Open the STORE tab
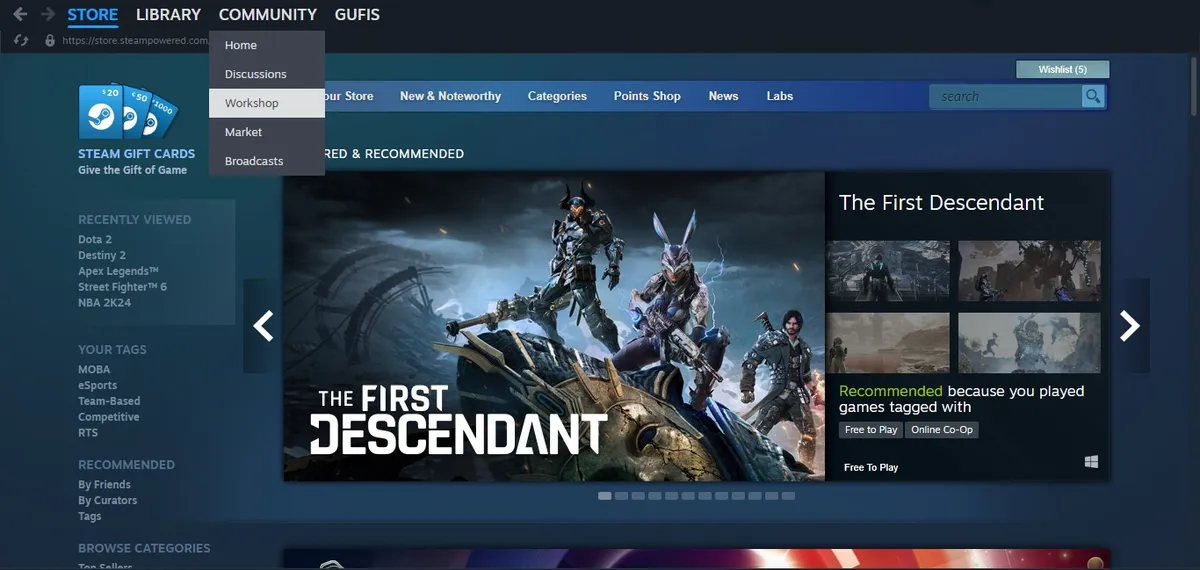The height and width of the screenshot is (570, 1200). pyautogui.click(x=93, y=15)
